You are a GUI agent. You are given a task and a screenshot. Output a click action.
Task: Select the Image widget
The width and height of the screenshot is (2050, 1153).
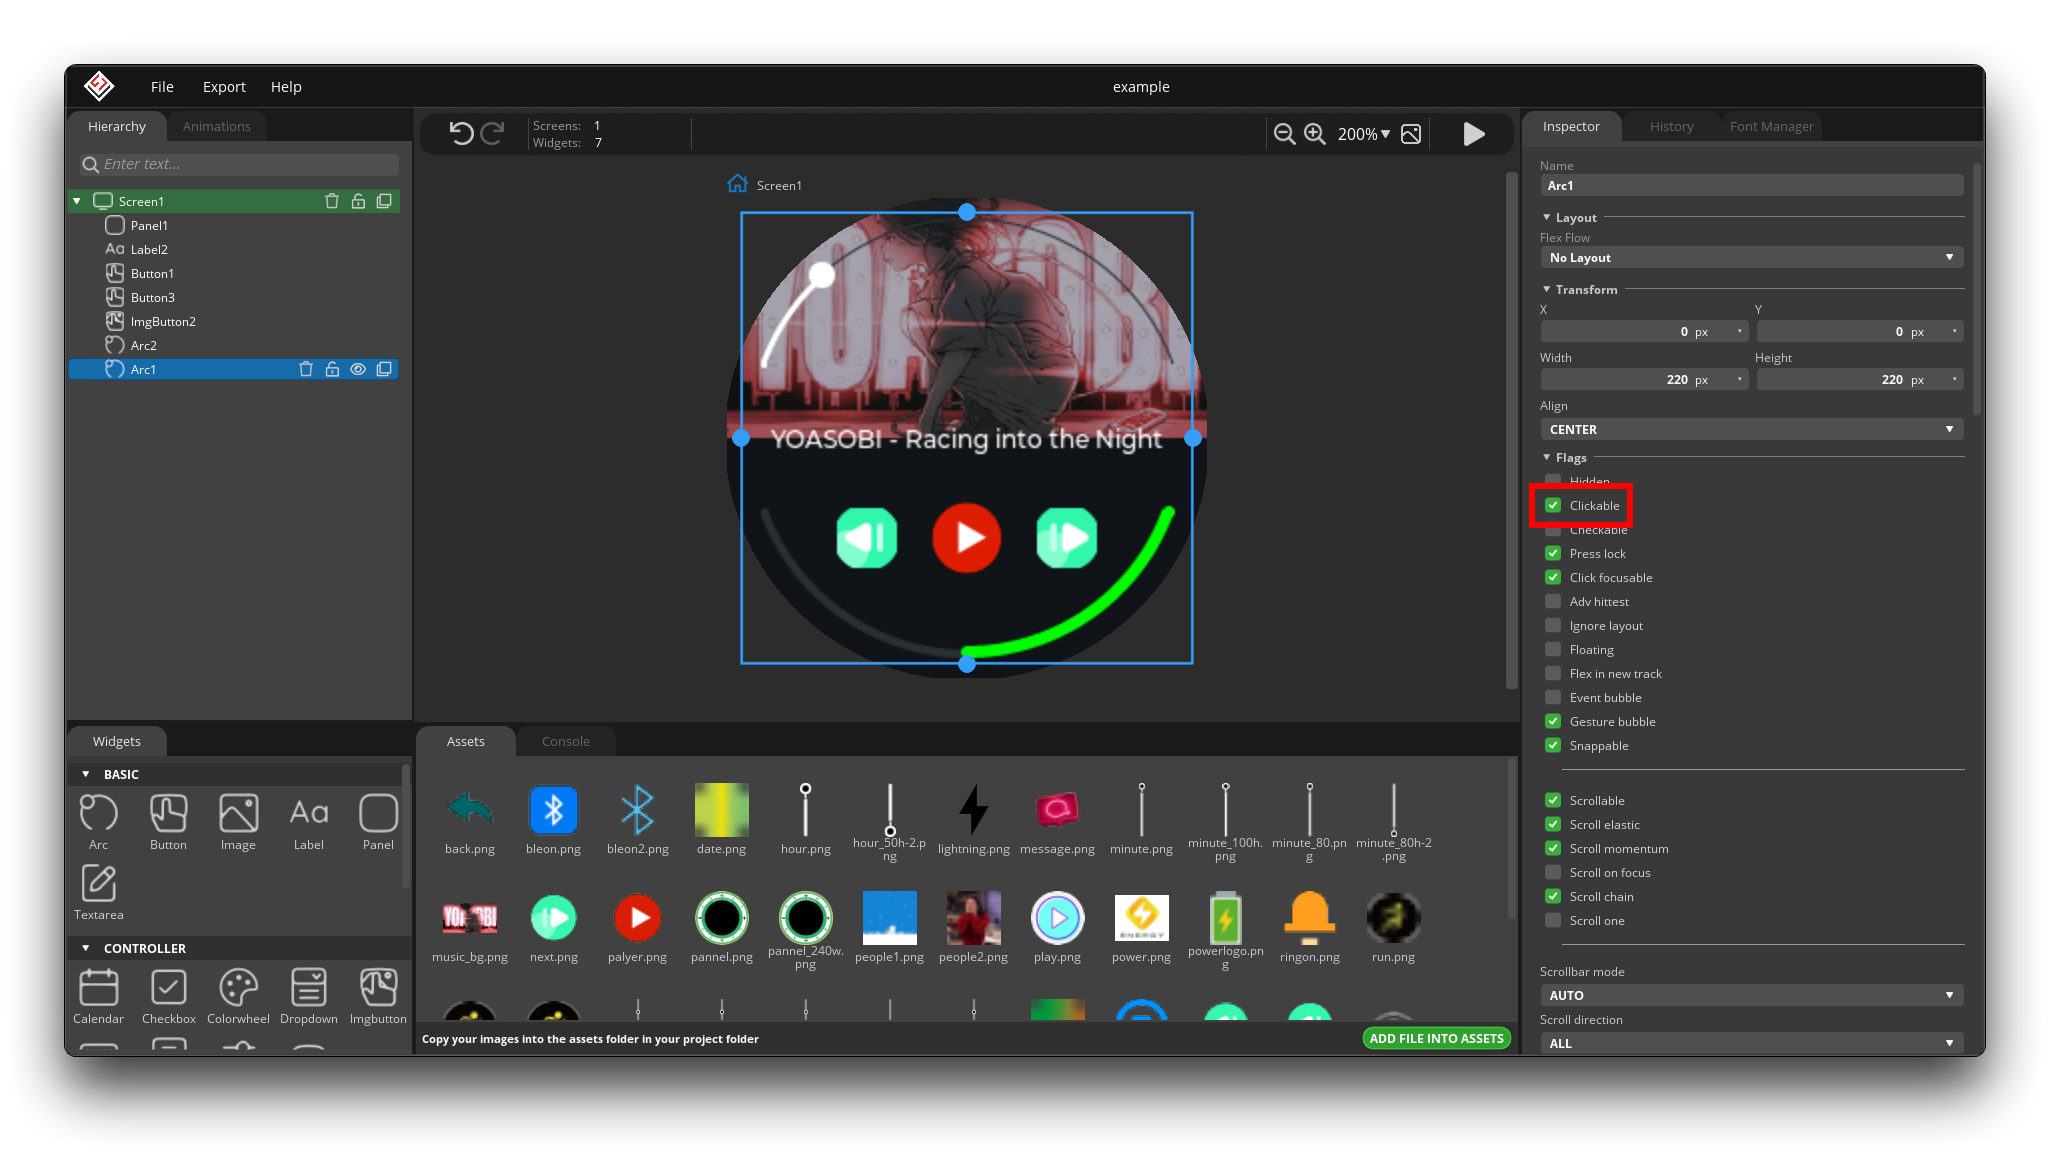coord(238,822)
